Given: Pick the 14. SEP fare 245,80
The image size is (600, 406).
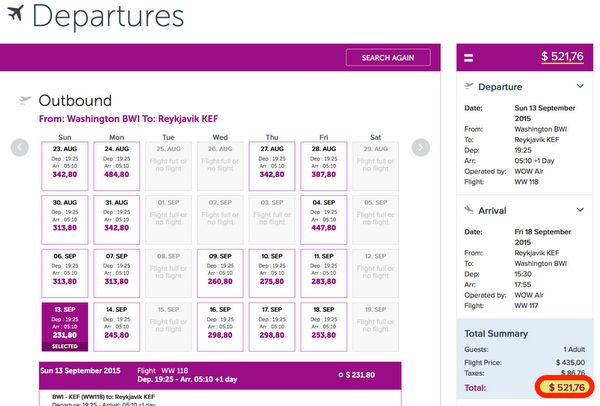Looking at the screenshot, I should 117,327.
